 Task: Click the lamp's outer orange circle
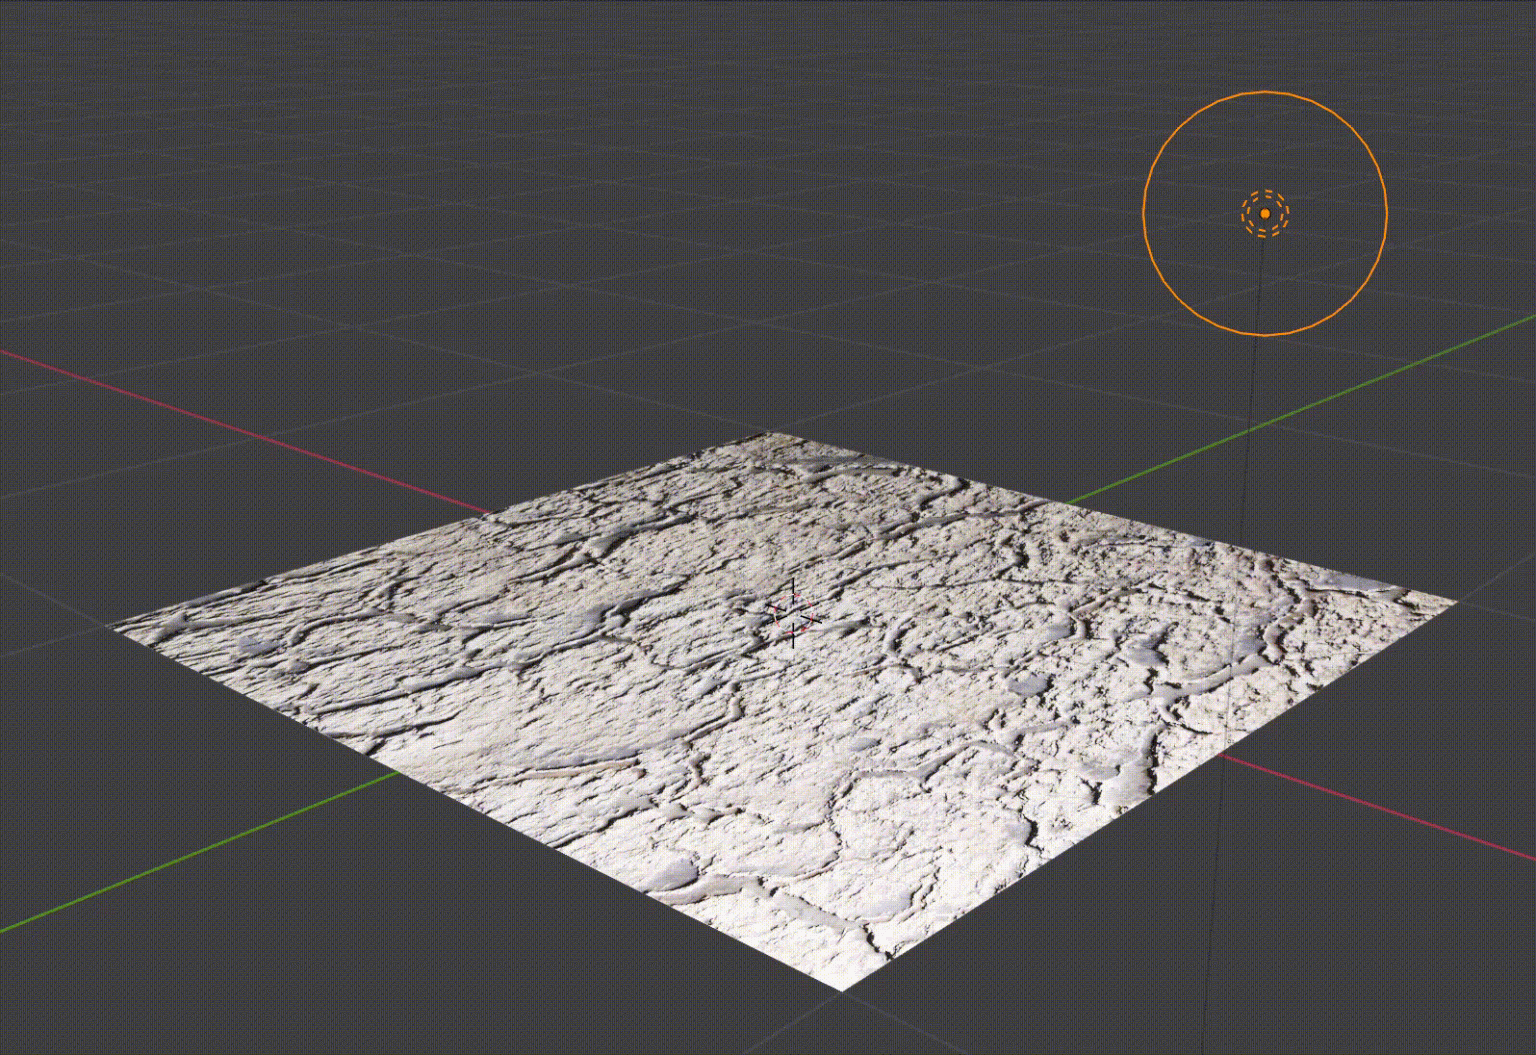click(1264, 92)
